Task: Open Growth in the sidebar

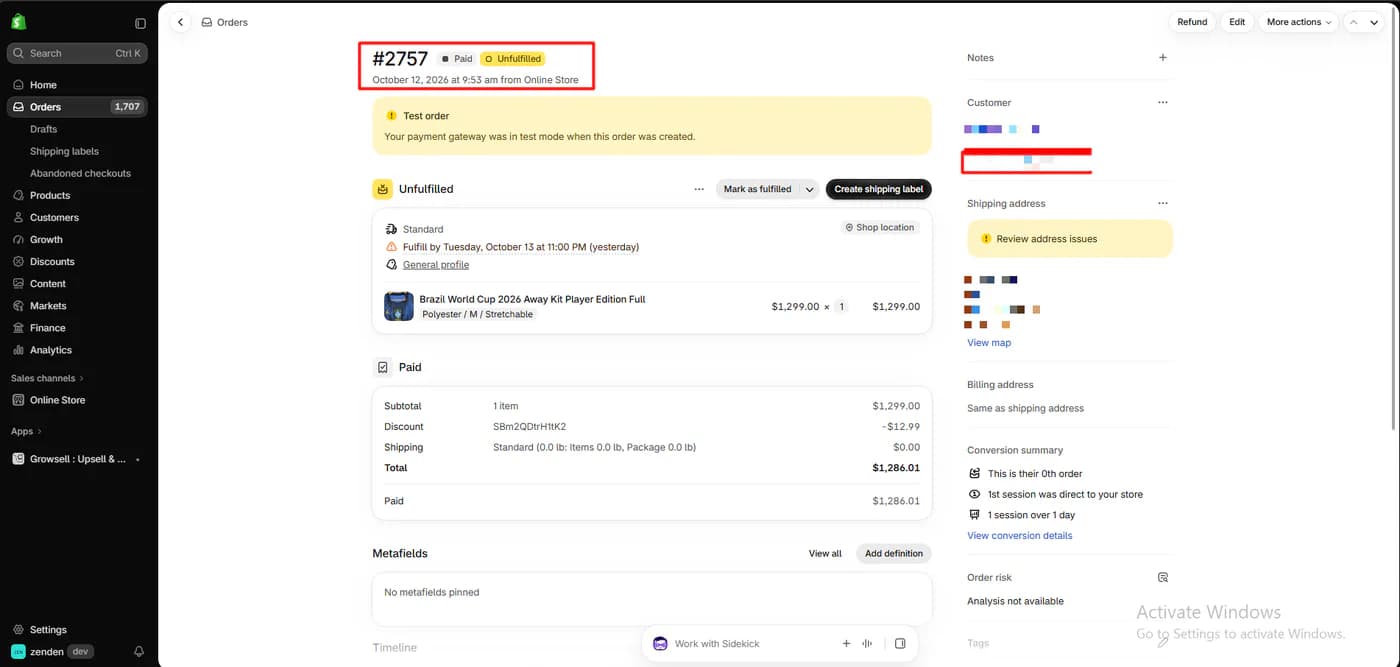Action: point(46,240)
